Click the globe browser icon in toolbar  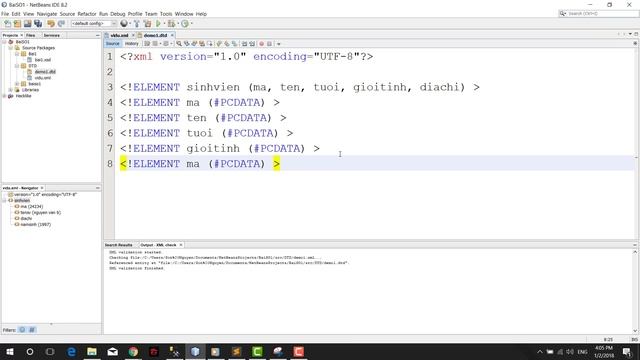124,24
